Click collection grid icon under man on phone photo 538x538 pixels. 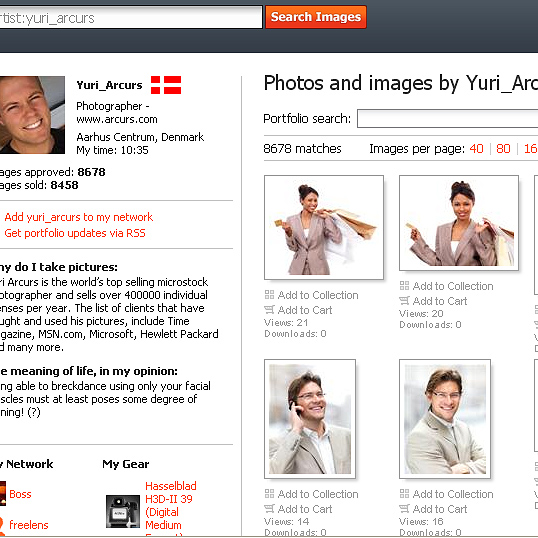[269, 494]
